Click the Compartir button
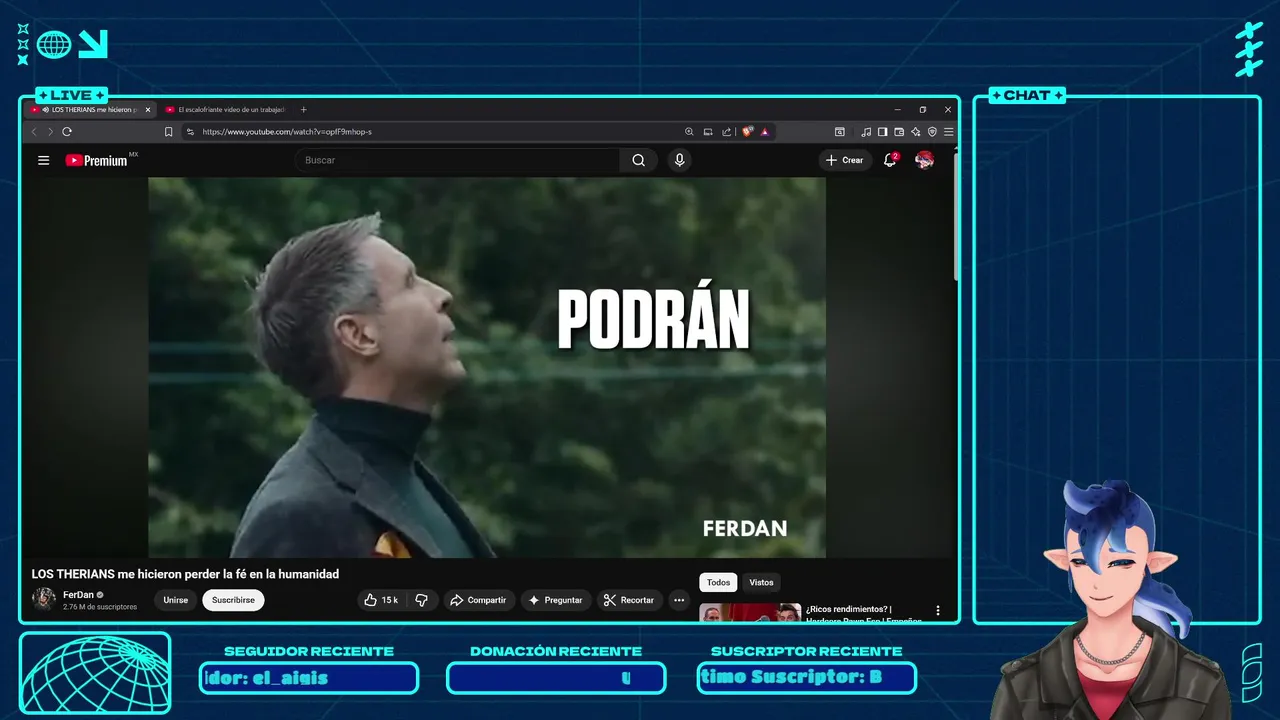This screenshot has width=1280, height=720. tap(478, 600)
